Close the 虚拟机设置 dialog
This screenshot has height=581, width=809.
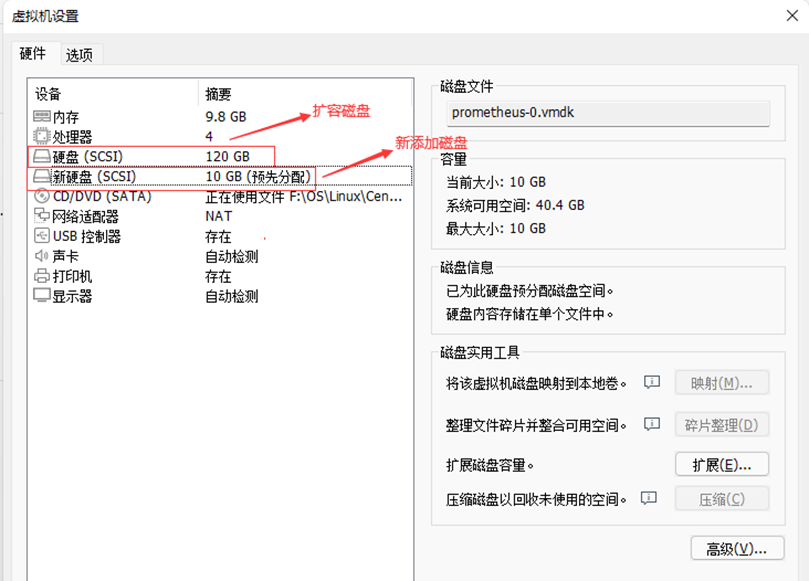792,16
